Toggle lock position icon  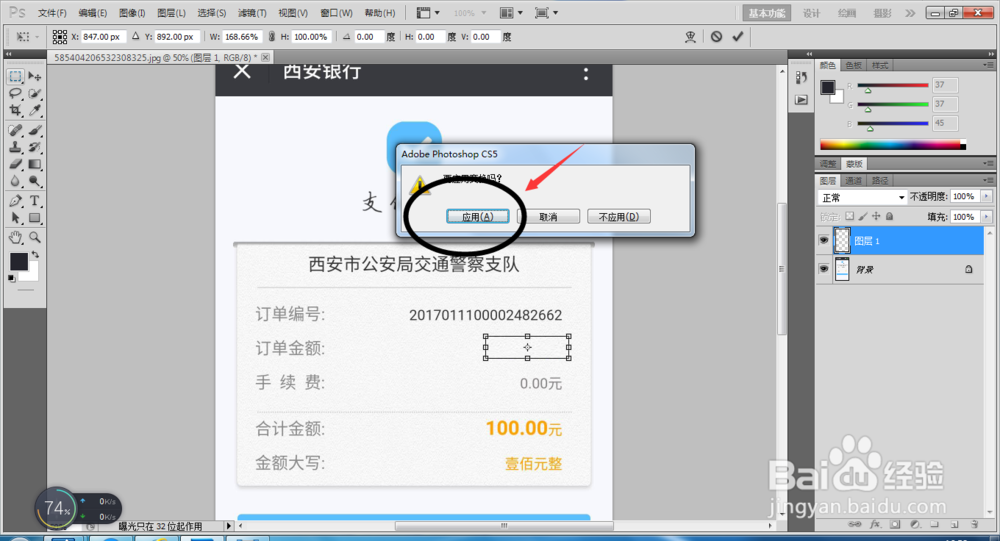click(x=876, y=216)
